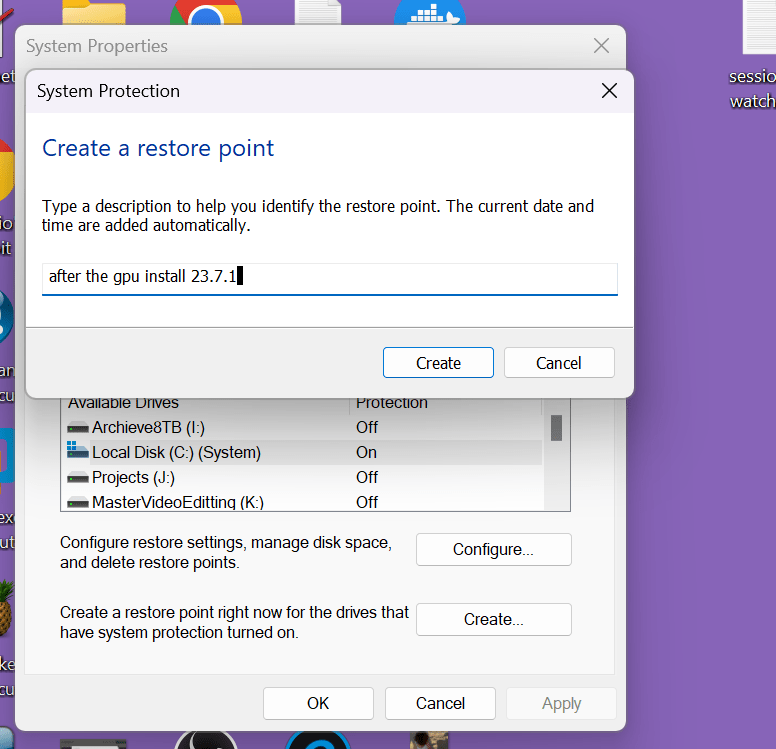
Task: Close the System Protection dialog
Action: [609, 91]
